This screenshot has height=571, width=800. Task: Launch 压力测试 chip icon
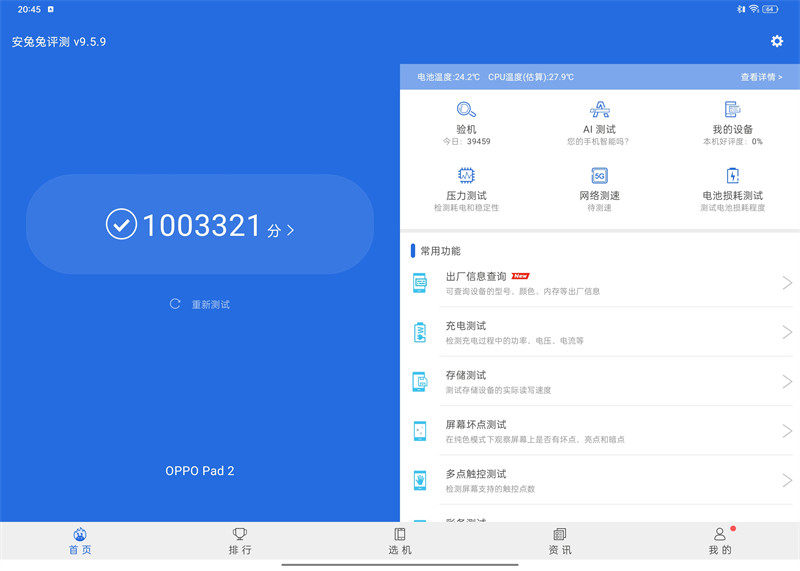pos(466,175)
